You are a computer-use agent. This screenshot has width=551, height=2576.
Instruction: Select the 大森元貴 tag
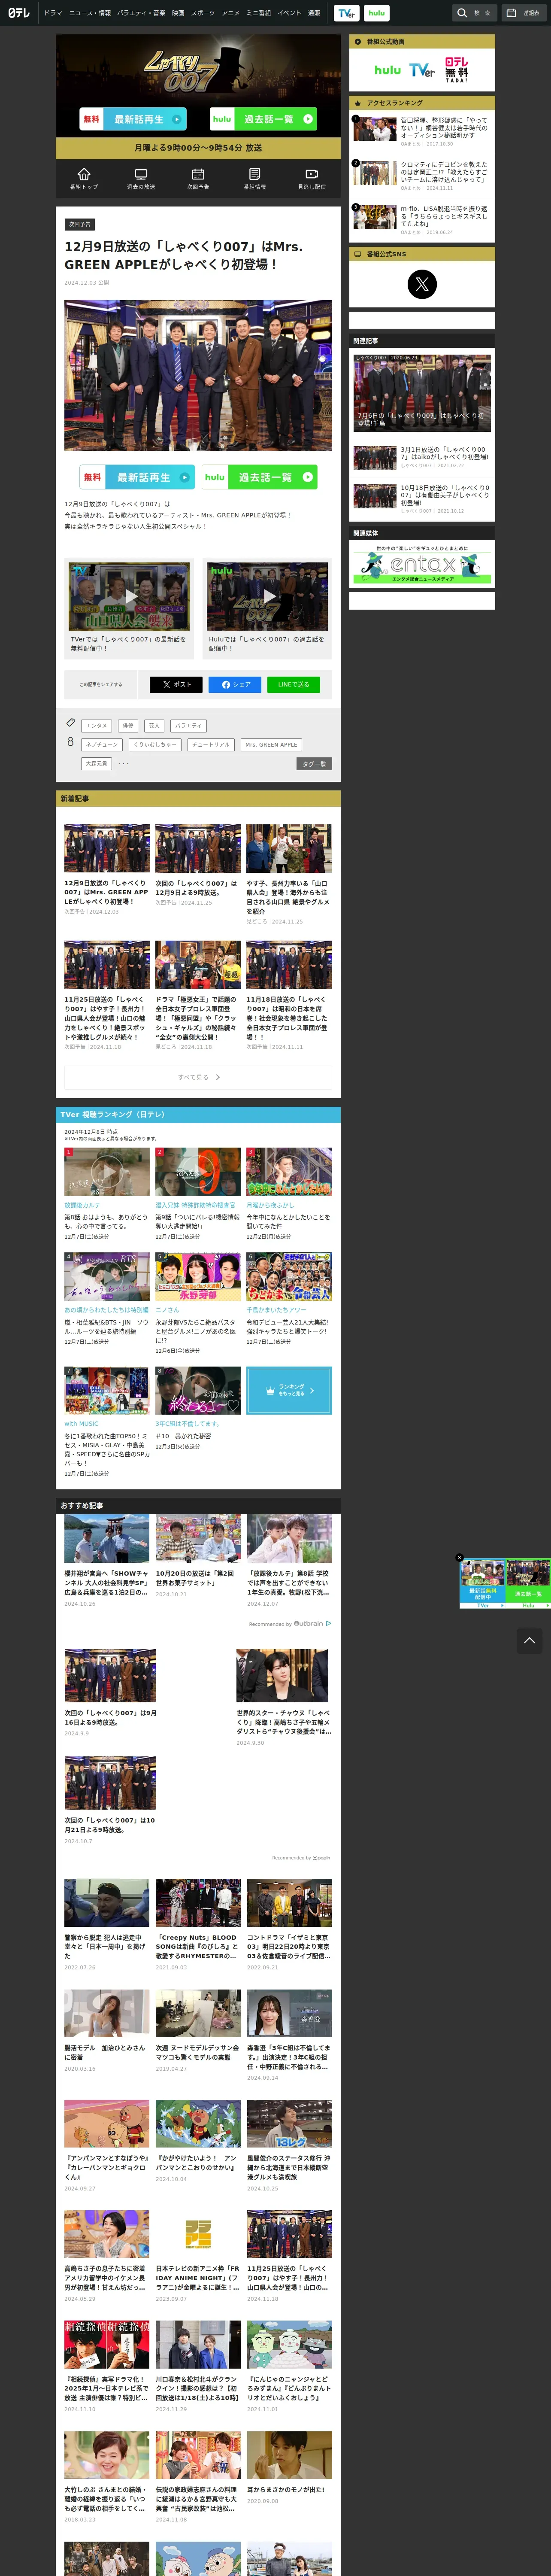pyautogui.click(x=96, y=764)
